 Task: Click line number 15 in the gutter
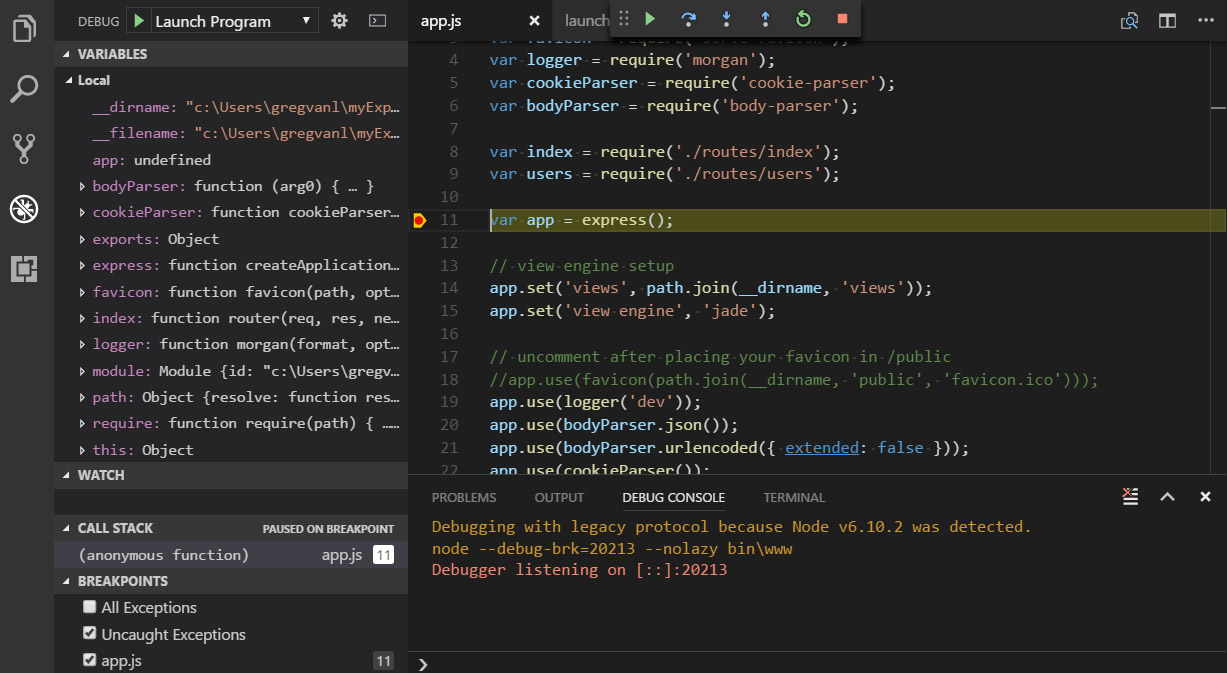[448, 311]
